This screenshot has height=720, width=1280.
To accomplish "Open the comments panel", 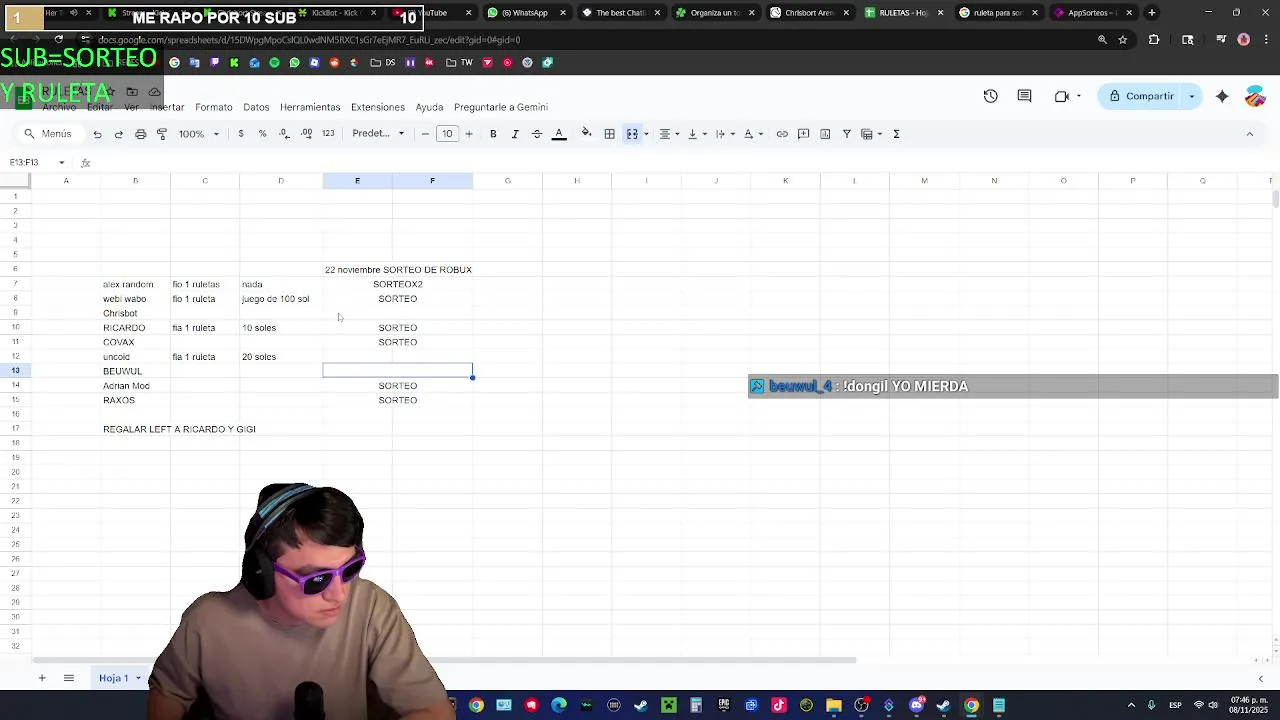I will [1024, 96].
